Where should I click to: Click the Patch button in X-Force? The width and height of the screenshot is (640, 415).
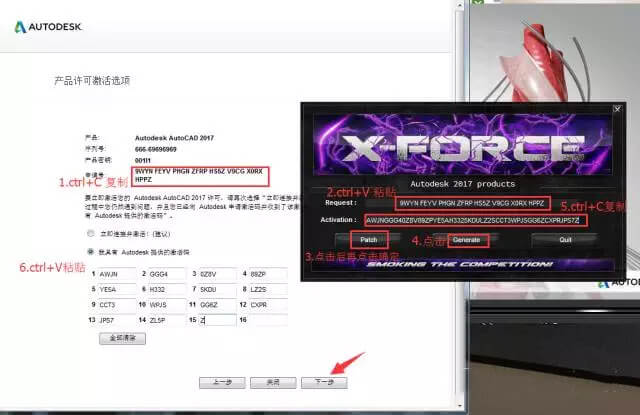[369, 240]
